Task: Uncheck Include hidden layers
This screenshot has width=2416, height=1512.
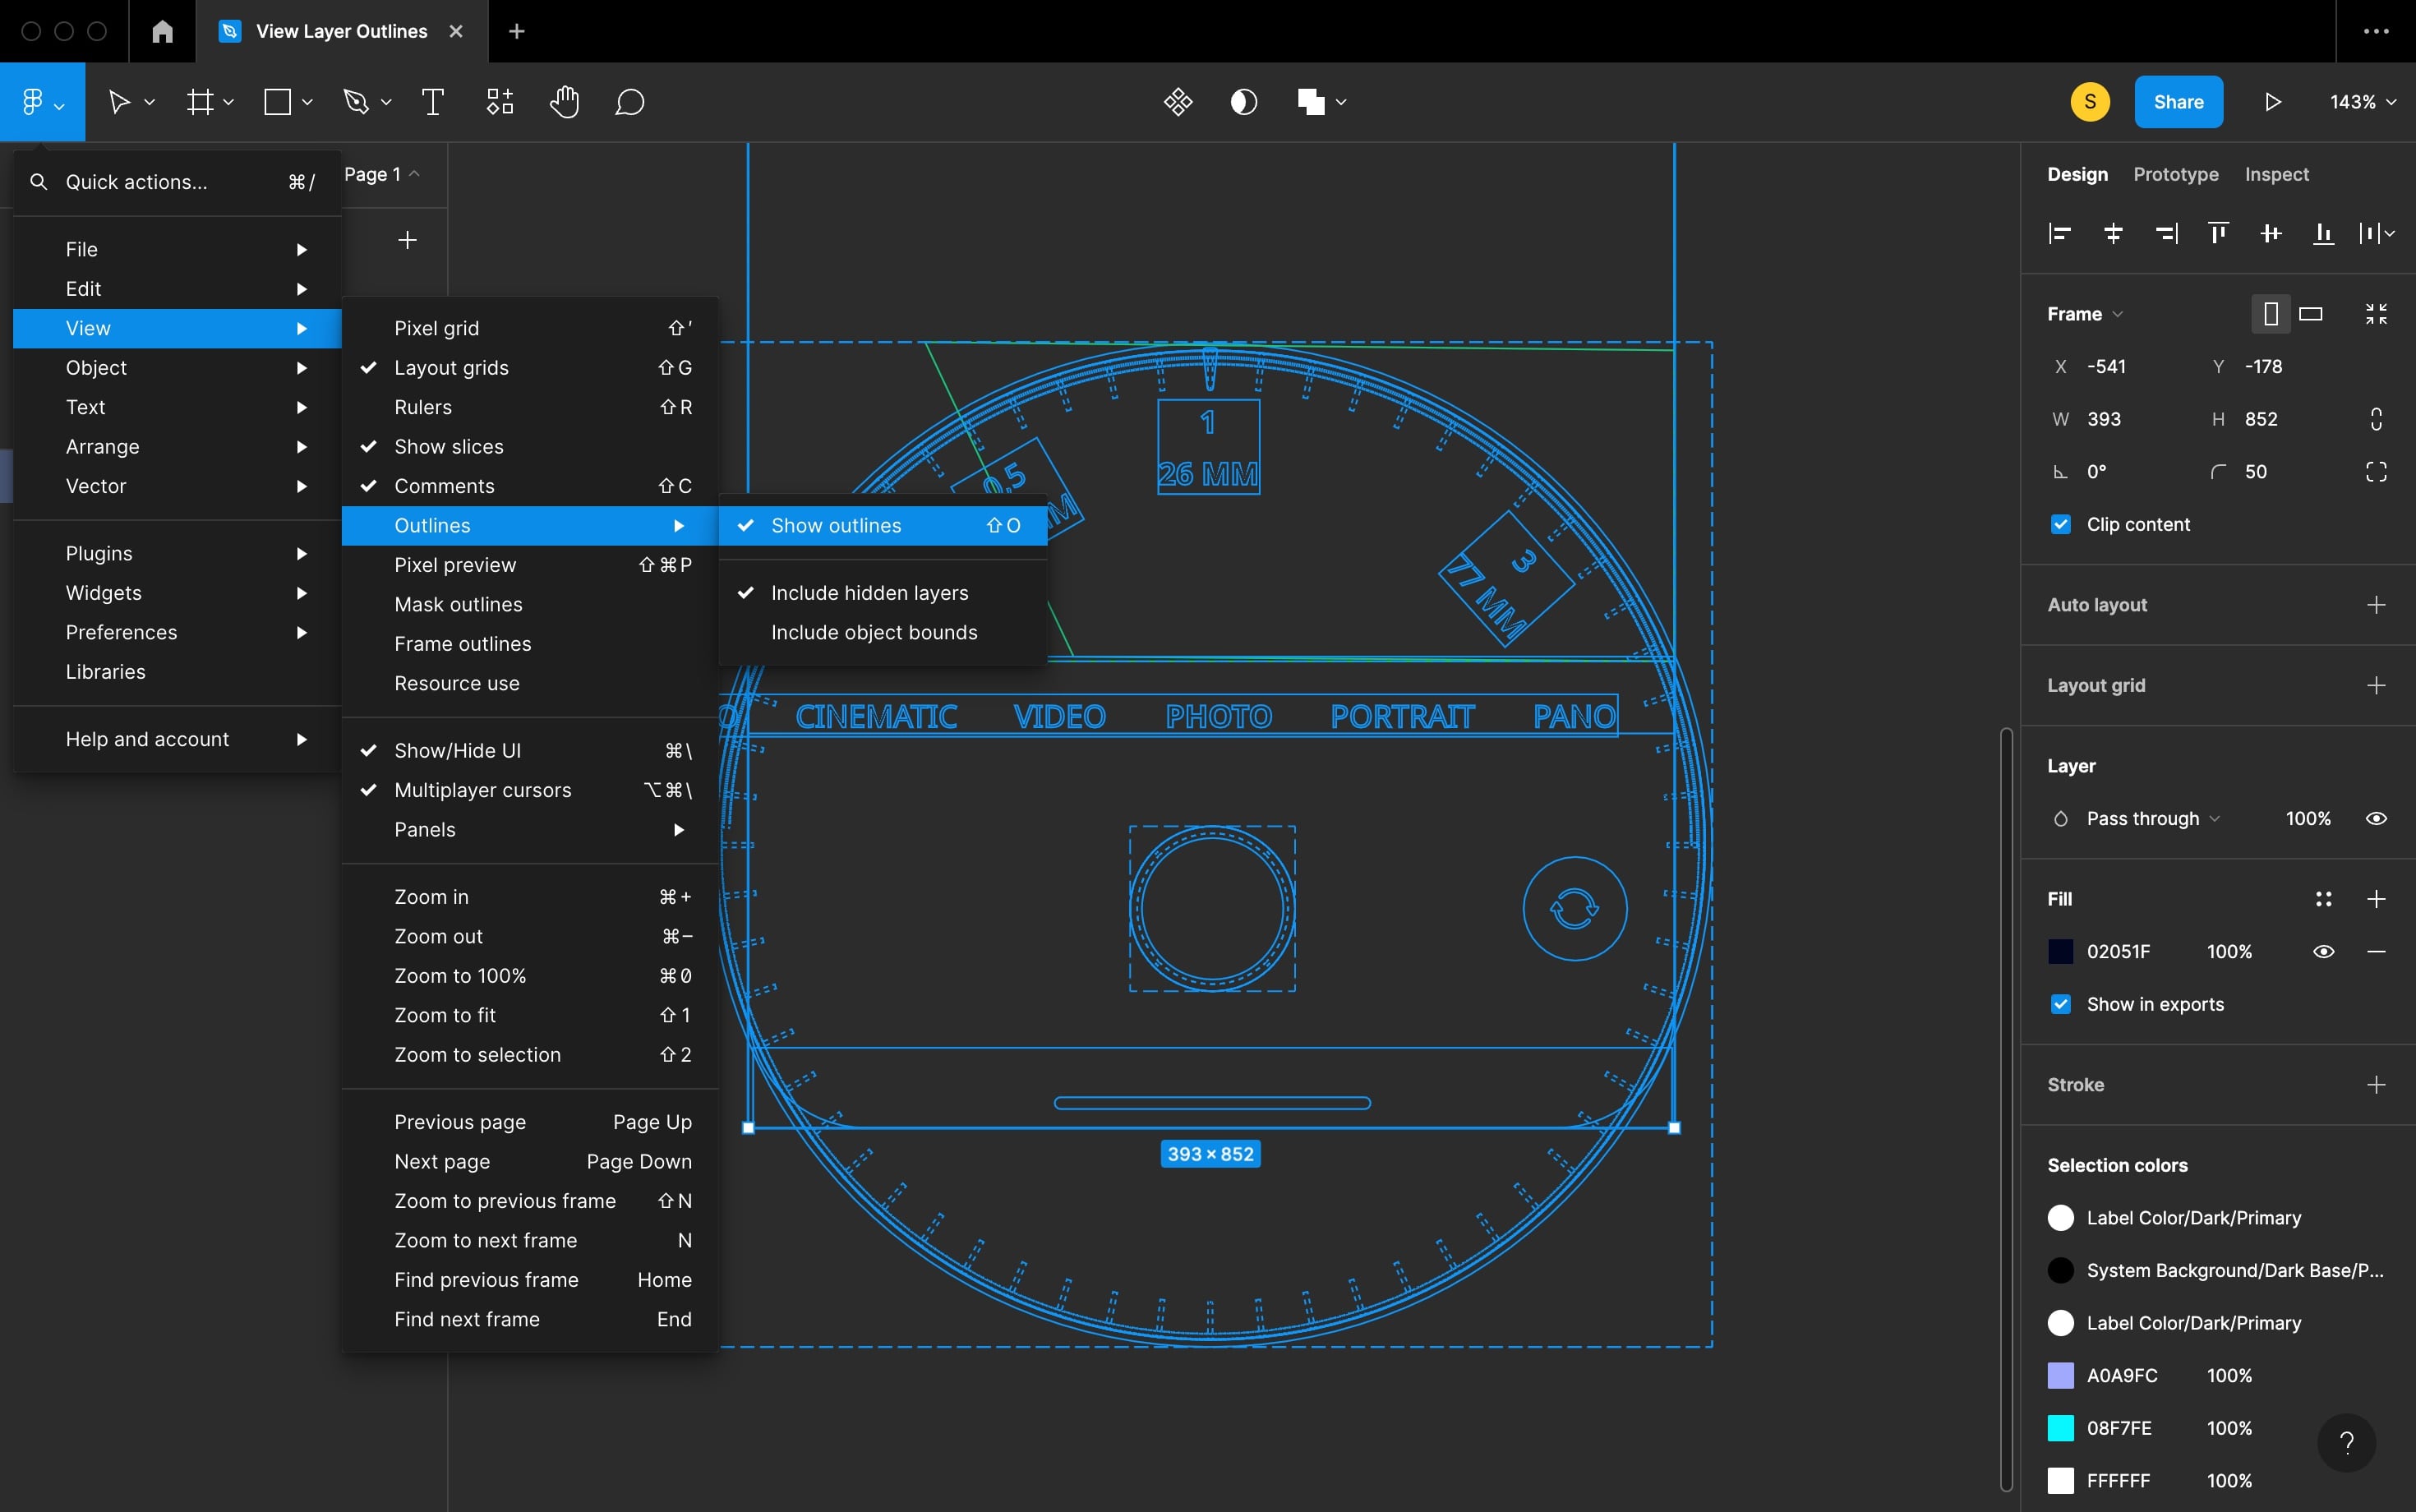Action: [x=869, y=592]
